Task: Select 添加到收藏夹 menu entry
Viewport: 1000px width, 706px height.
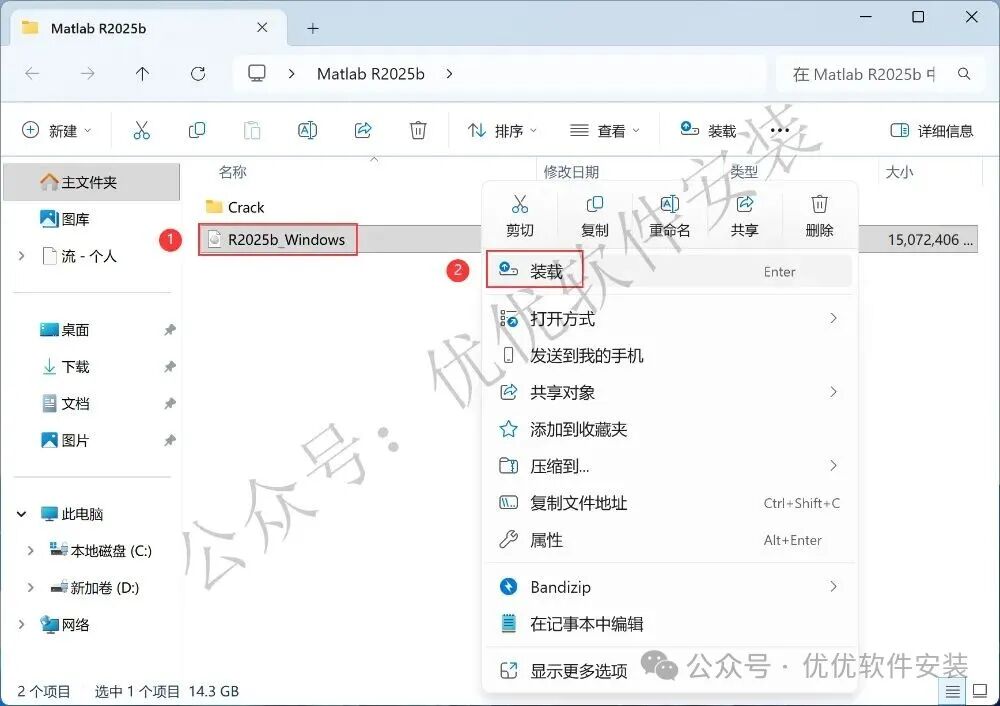Action: click(669, 429)
